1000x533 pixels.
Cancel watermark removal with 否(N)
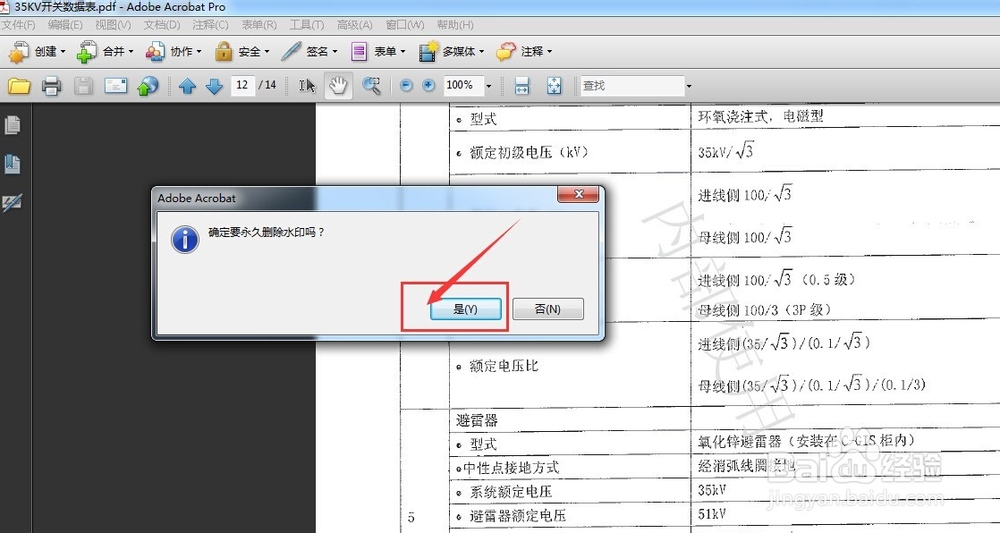[548, 309]
